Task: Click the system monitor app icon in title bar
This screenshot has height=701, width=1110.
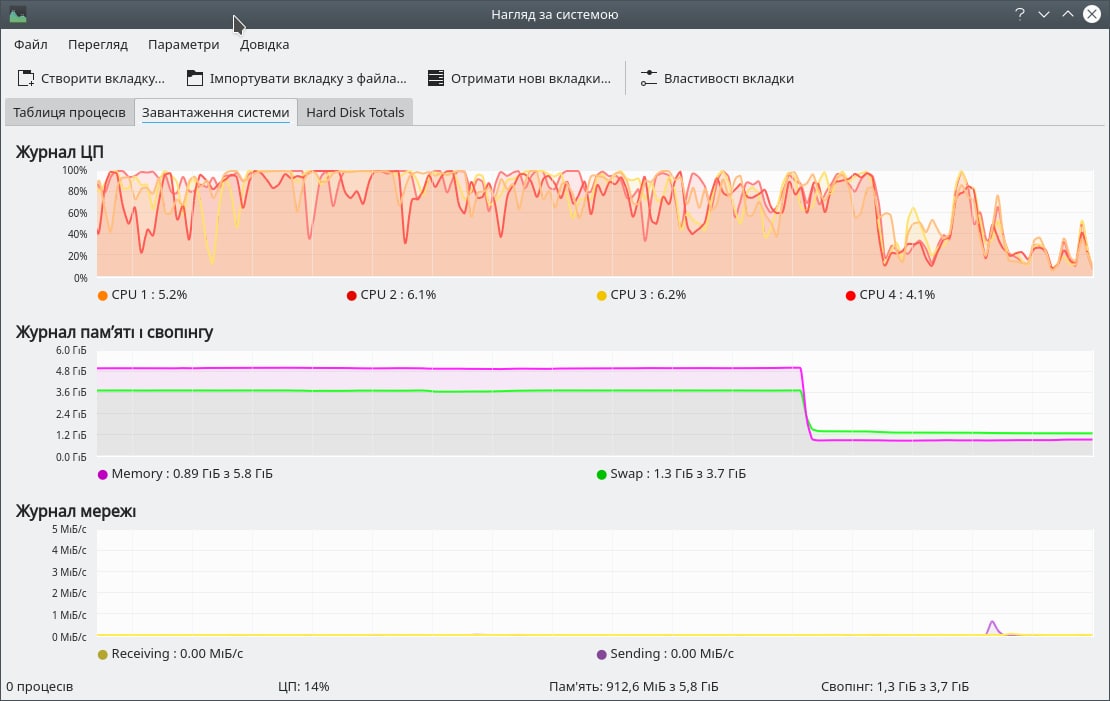Action: pos(18,14)
